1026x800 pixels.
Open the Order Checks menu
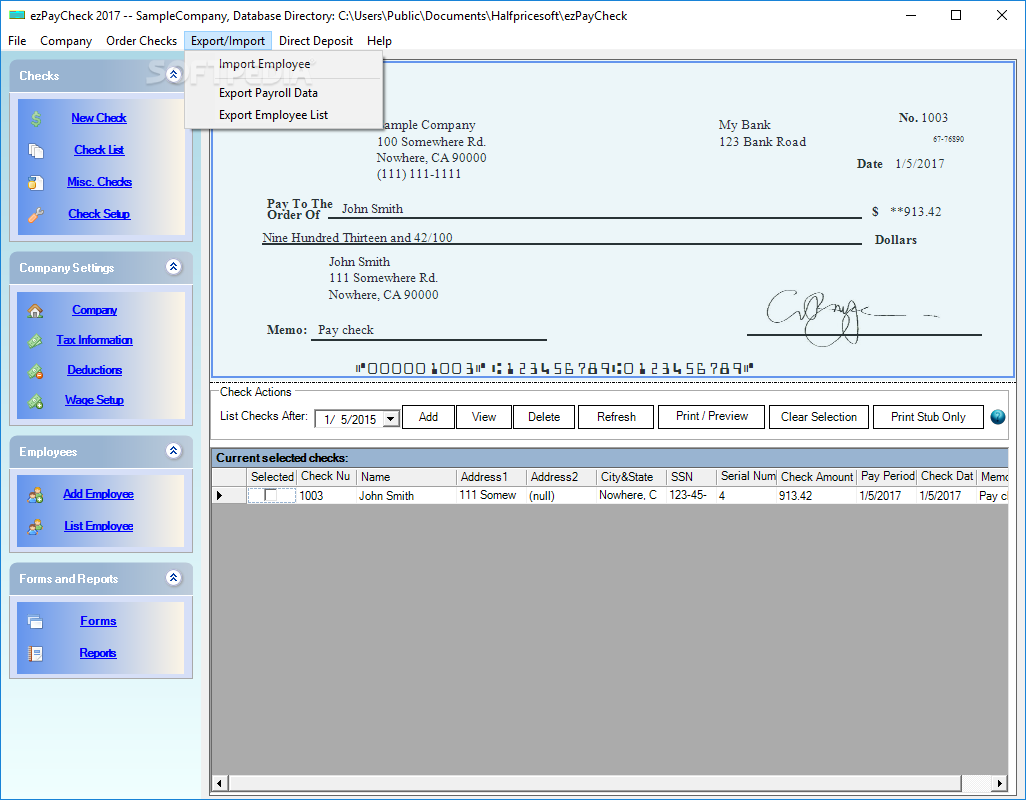click(141, 41)
